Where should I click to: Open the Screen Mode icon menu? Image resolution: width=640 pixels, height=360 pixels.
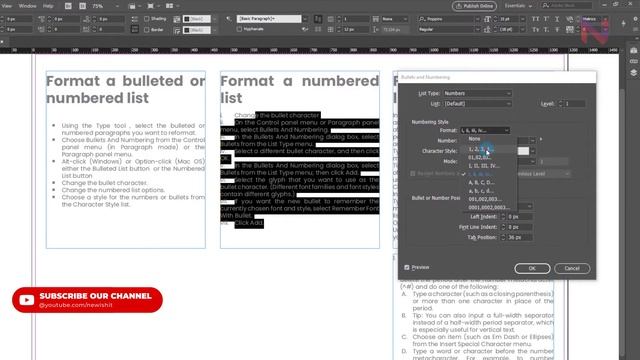click(x=152, y=6)
